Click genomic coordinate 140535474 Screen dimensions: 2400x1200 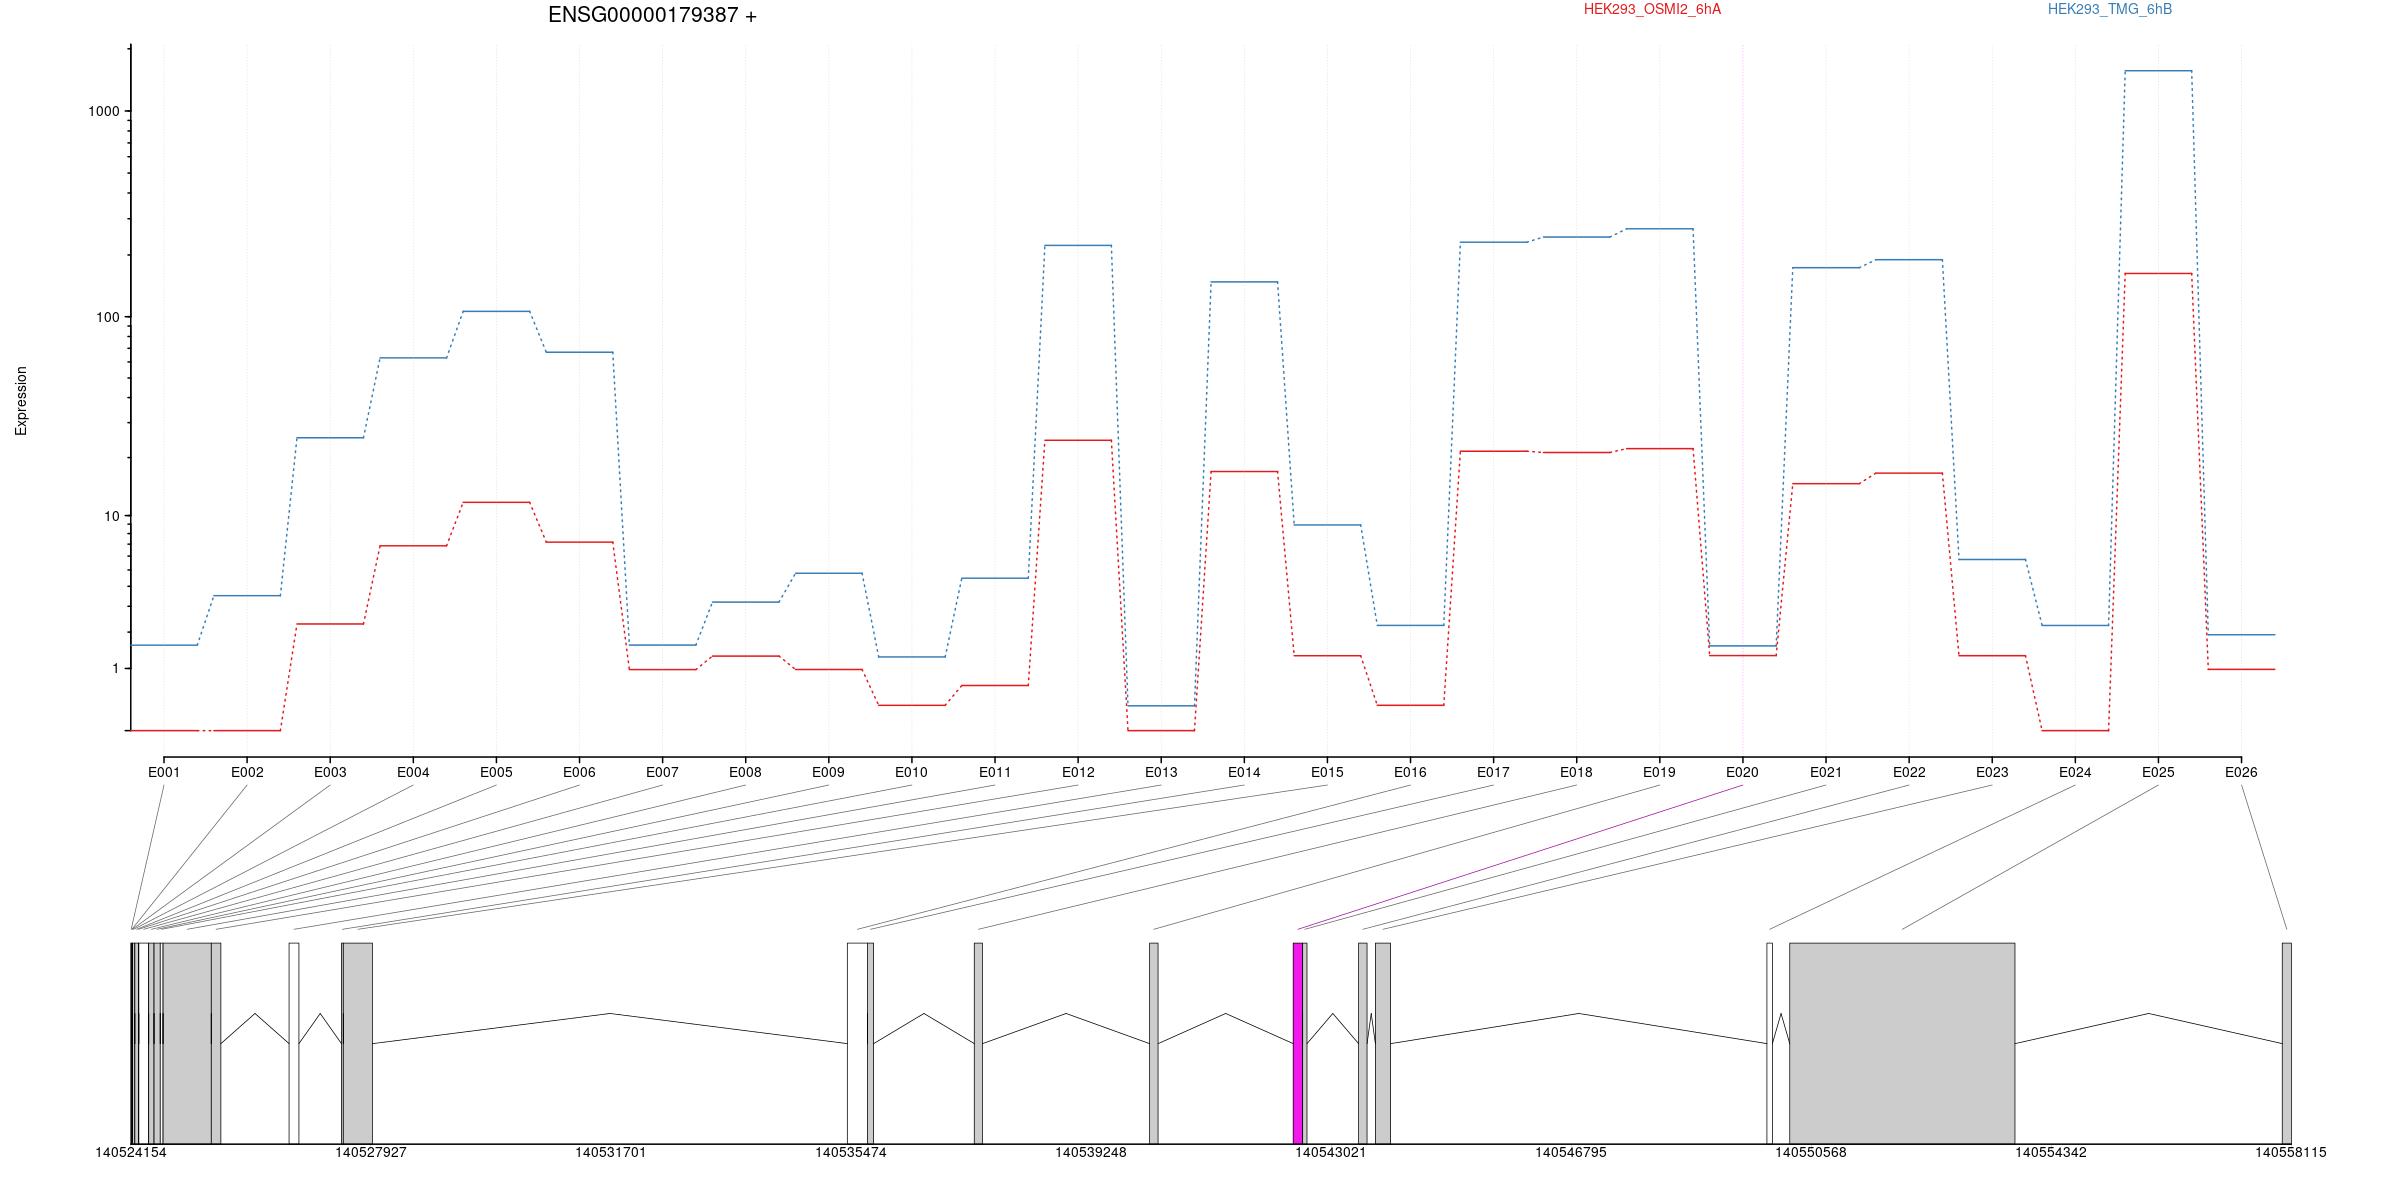coord(851,1152)
